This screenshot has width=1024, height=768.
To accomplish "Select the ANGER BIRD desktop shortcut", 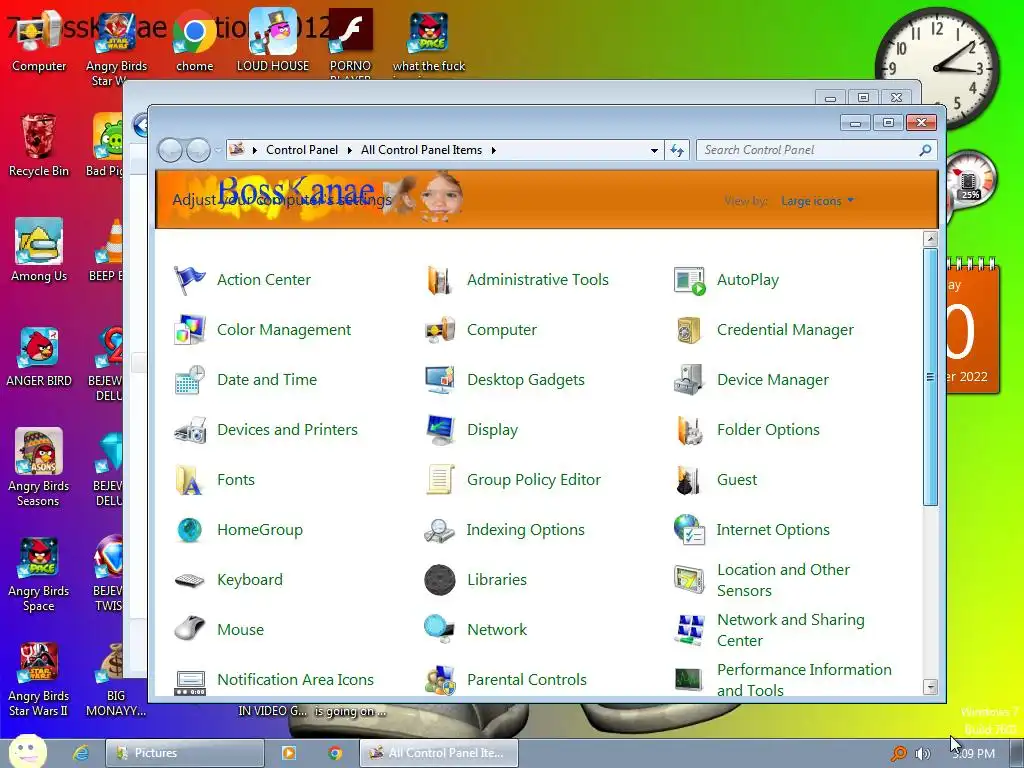I will point(39,356).
